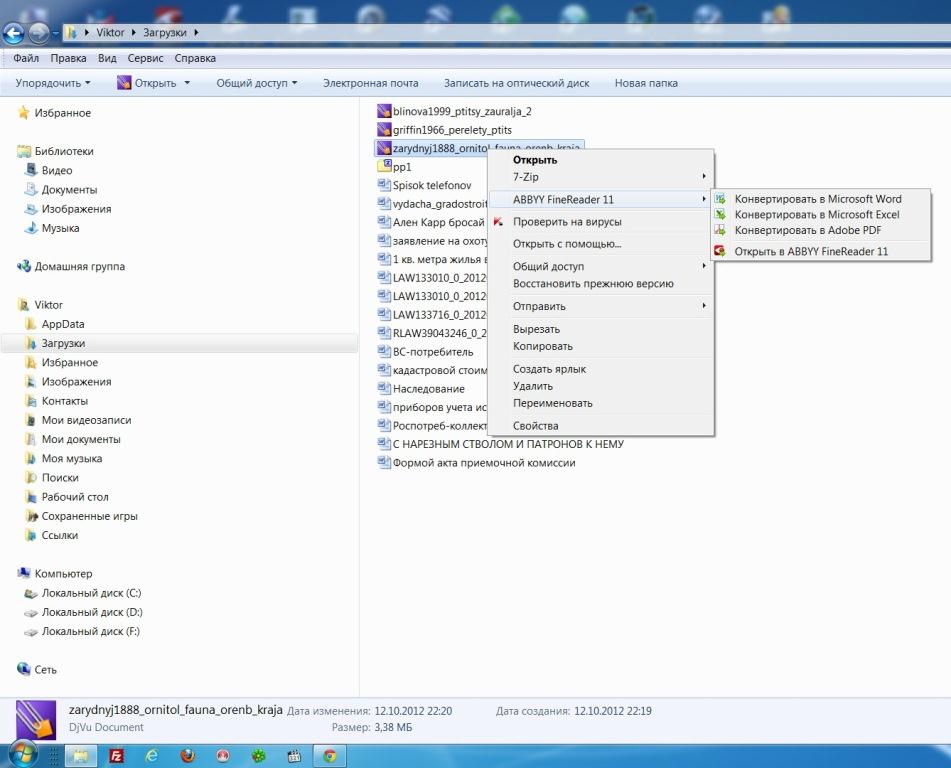Click Открыть в ABBYY FineReader 11
Image resolution: width=951 pixels, height=768 pixels.
[811, 251]
